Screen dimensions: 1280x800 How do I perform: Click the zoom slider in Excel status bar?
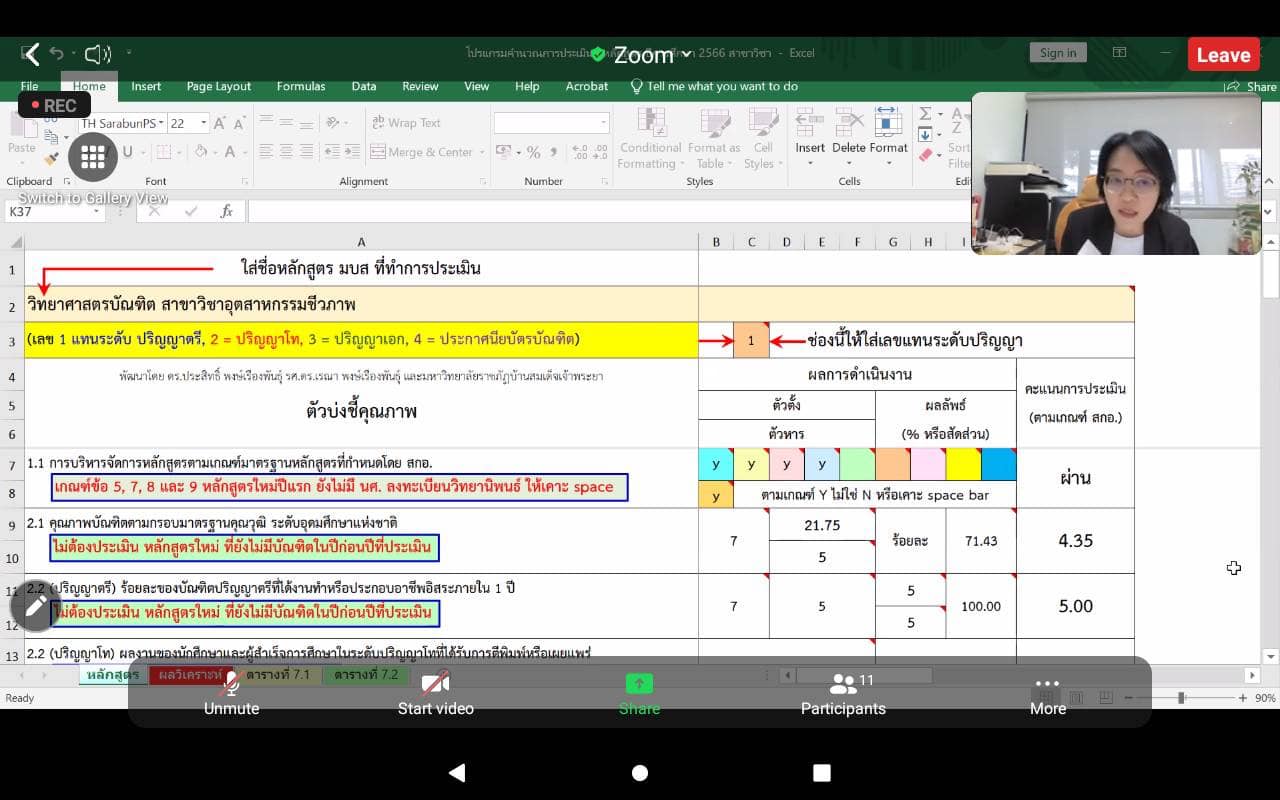[x=1181, y=698]
